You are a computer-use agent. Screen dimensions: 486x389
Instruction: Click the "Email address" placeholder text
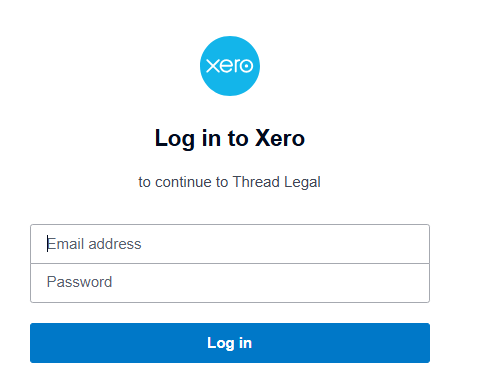pyautogui.click(x=94, y=244)
